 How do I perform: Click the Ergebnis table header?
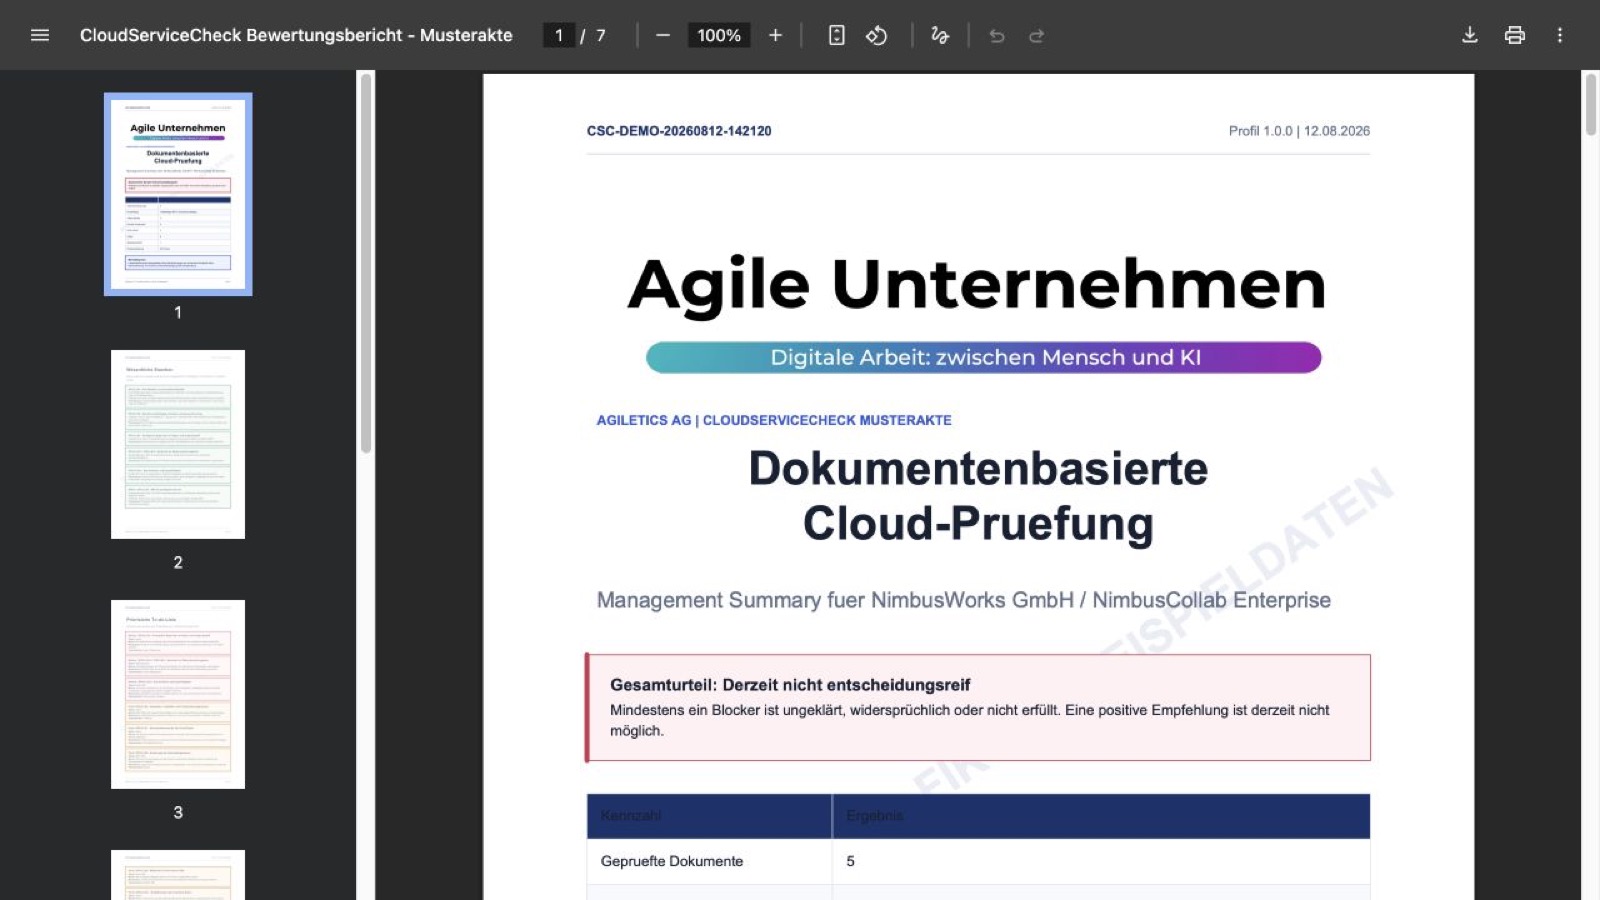point(875,816)
